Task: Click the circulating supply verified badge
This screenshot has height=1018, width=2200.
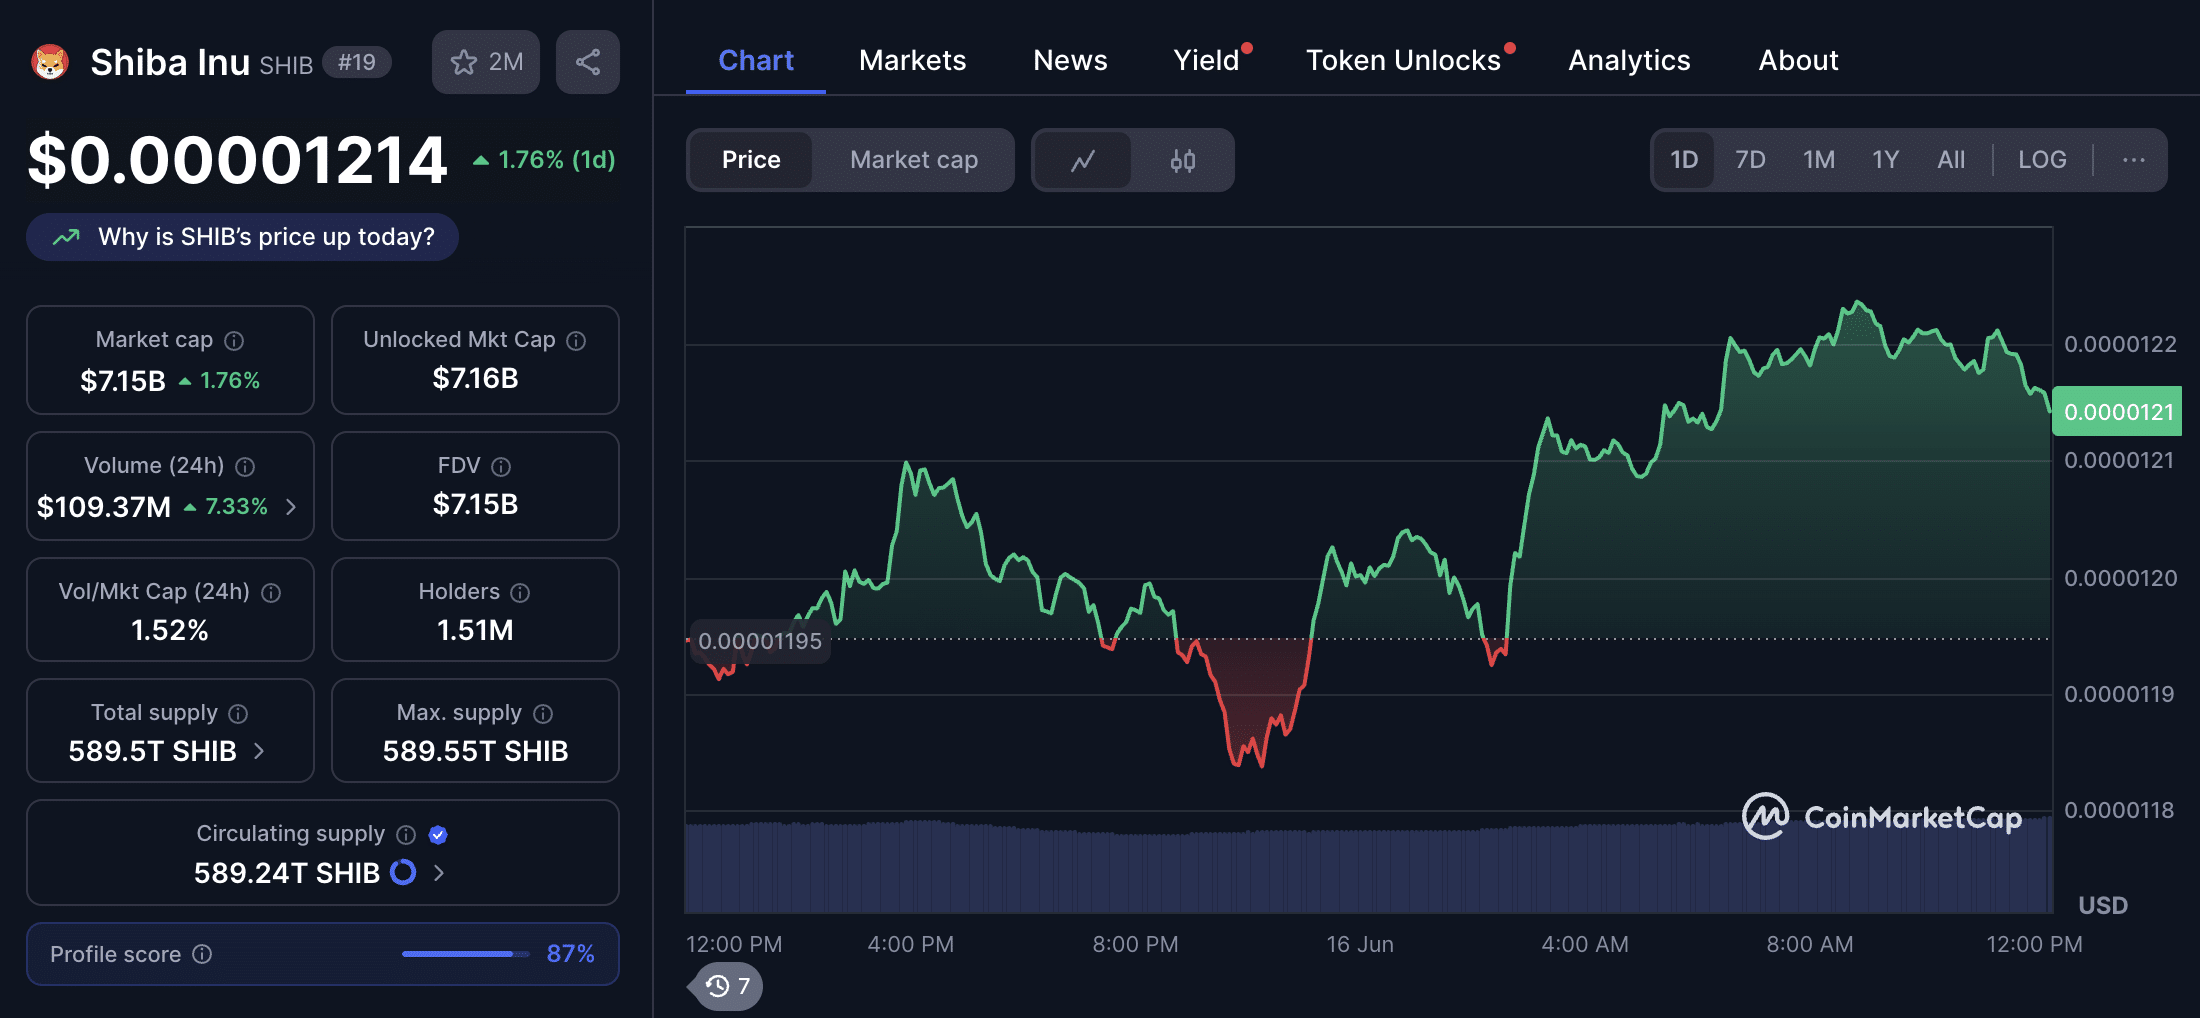Action: 438,835
